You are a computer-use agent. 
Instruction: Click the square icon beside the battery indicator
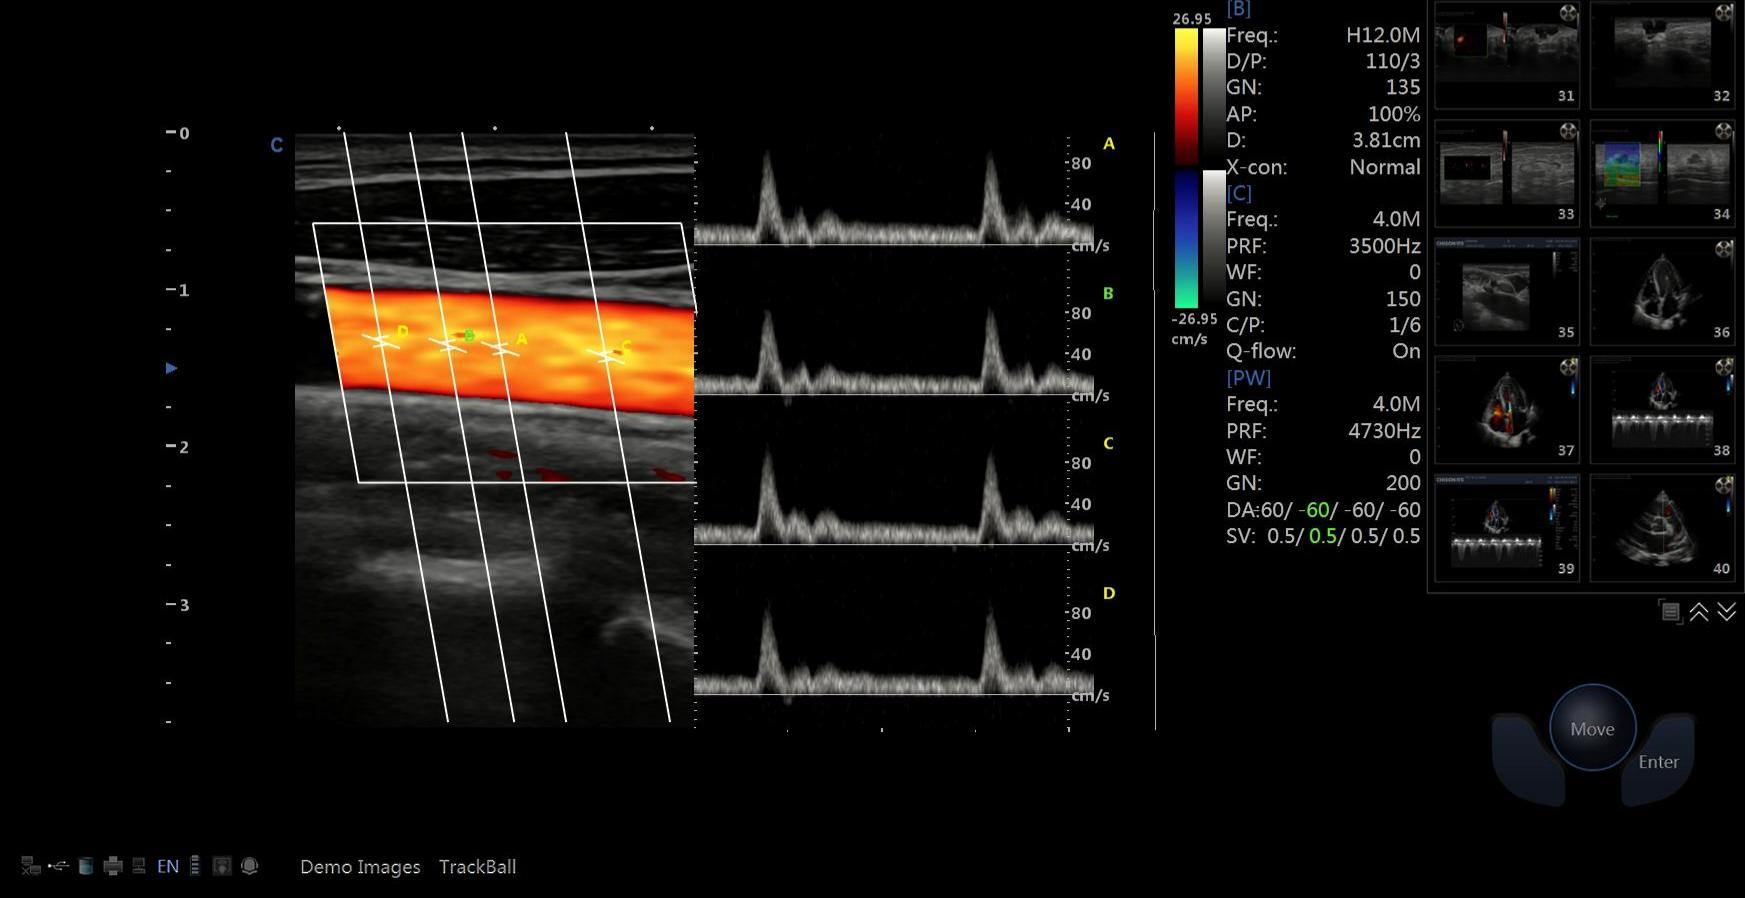click(x=222, y=866)
